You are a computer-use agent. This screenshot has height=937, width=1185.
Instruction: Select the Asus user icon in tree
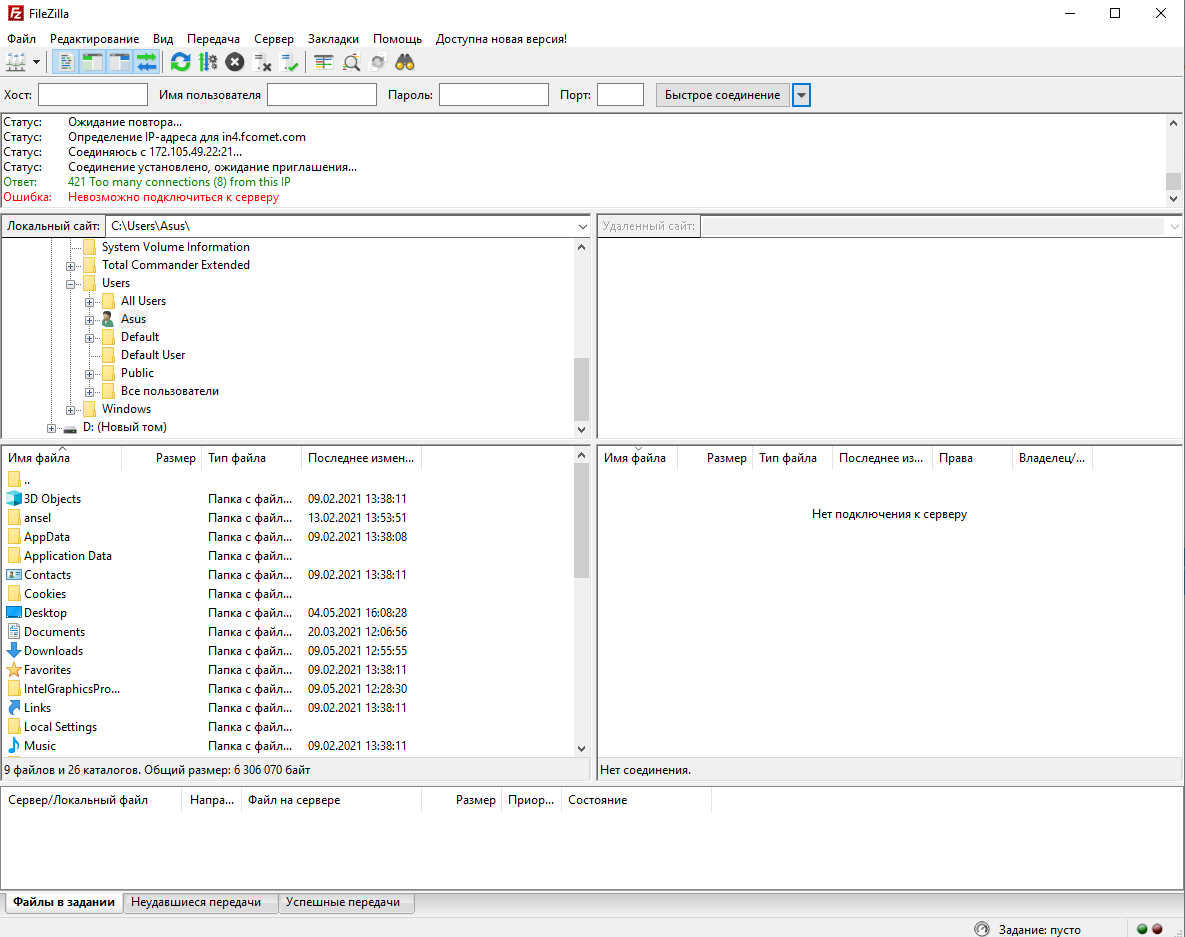point(107,319)
